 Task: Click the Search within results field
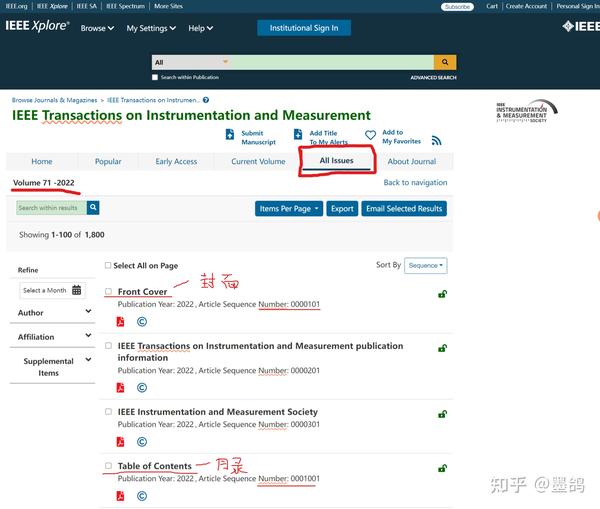pyautogui.click(x=51, y=207)
